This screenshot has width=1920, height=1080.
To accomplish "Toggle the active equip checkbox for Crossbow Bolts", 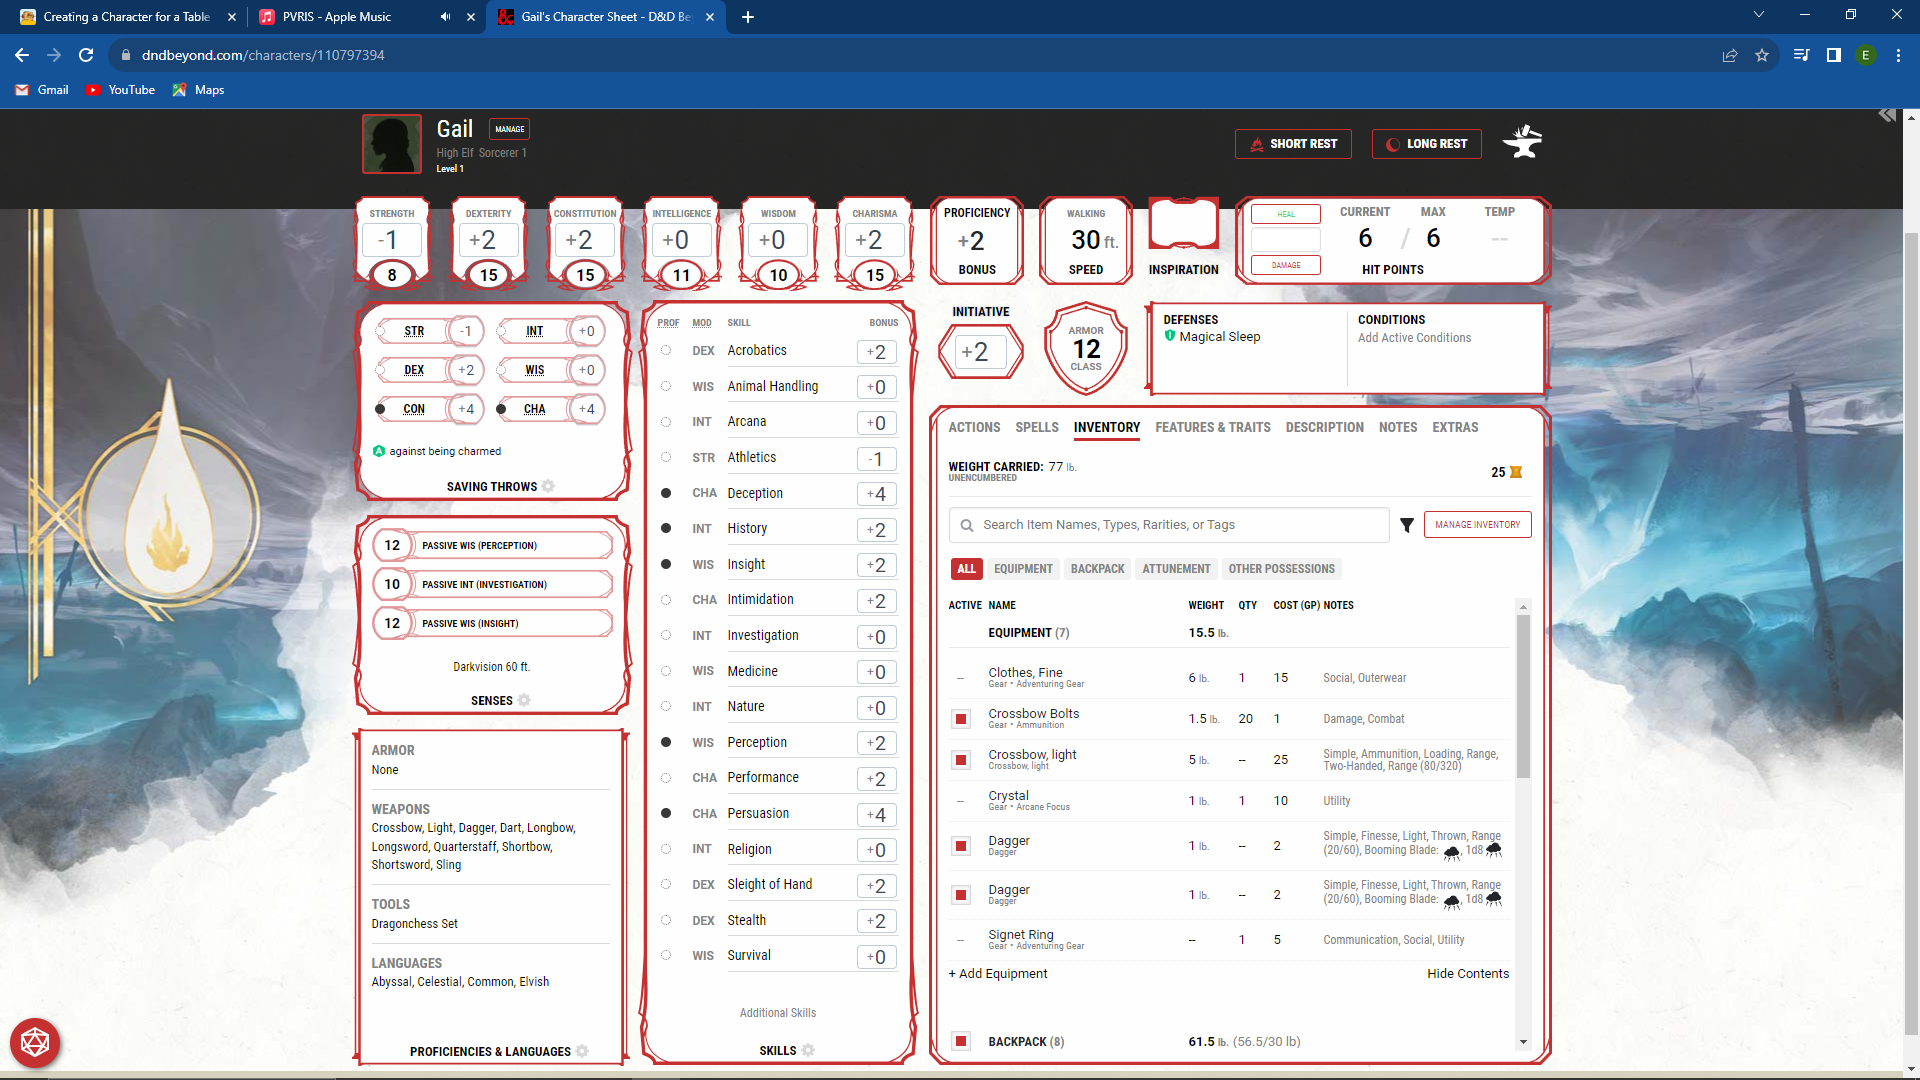I will tap(961, 719).
